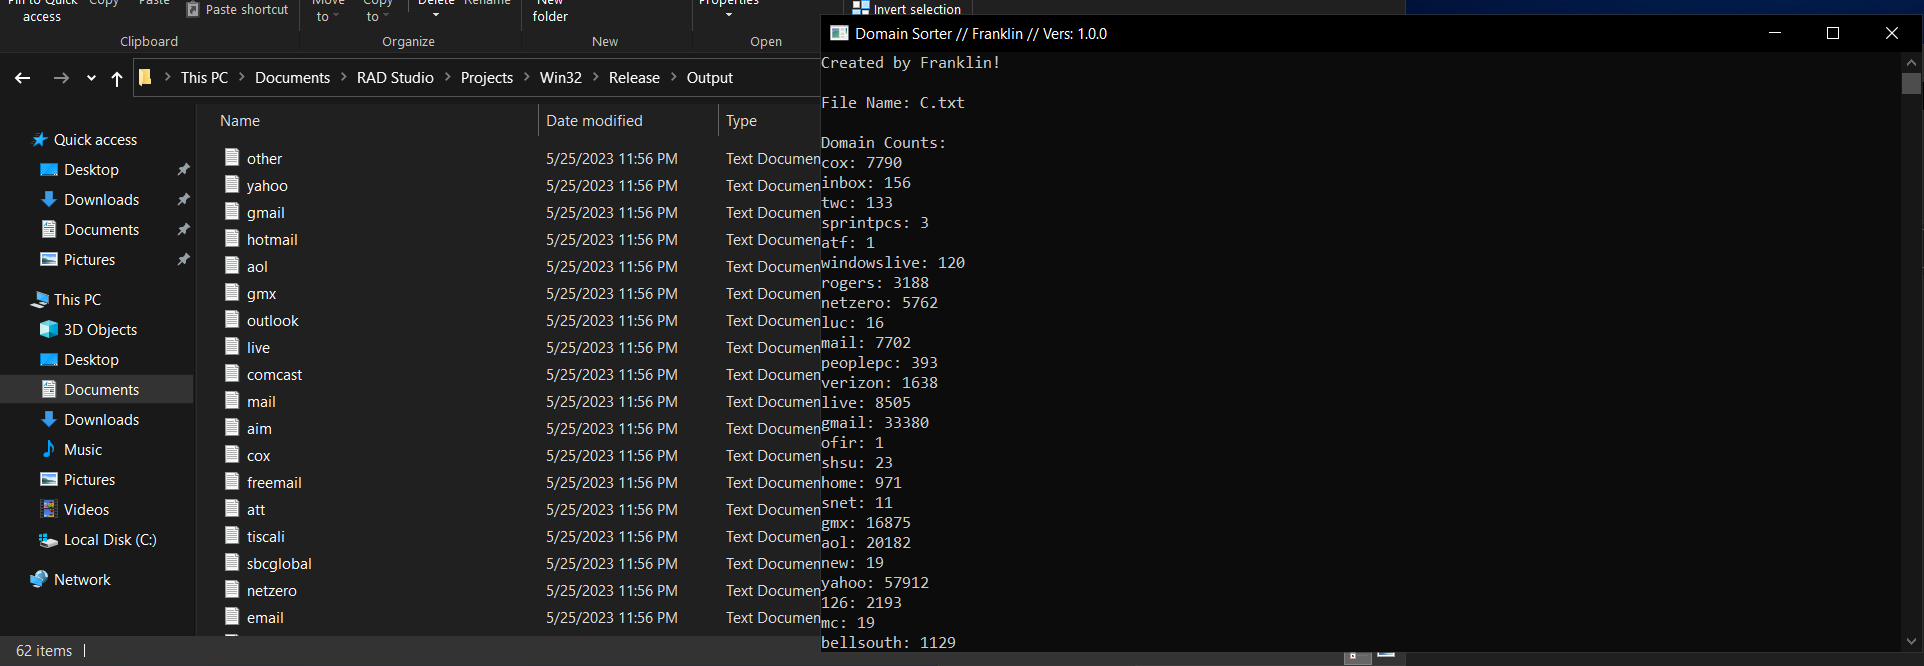
Task: Select Local Disk (C:) in sidebar
Action: 110,540
